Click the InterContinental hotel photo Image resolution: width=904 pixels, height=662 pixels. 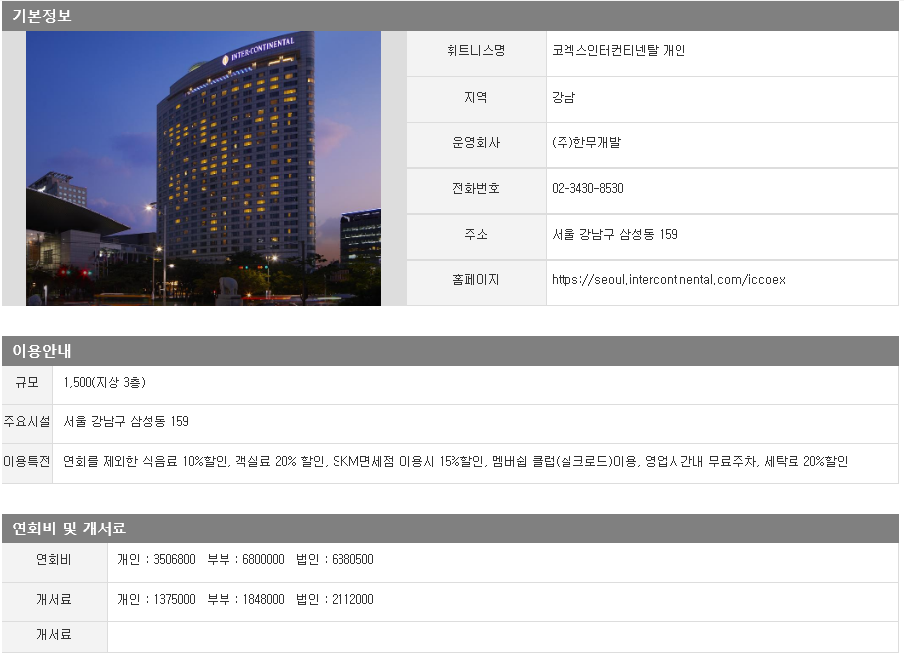203,168
